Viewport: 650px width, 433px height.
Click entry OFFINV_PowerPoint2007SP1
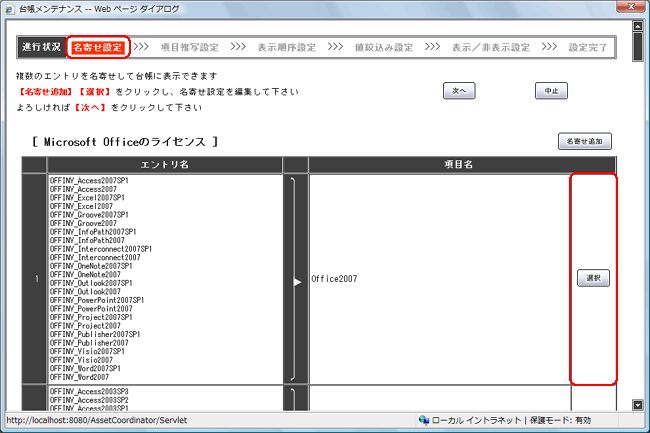pos(97,300)
